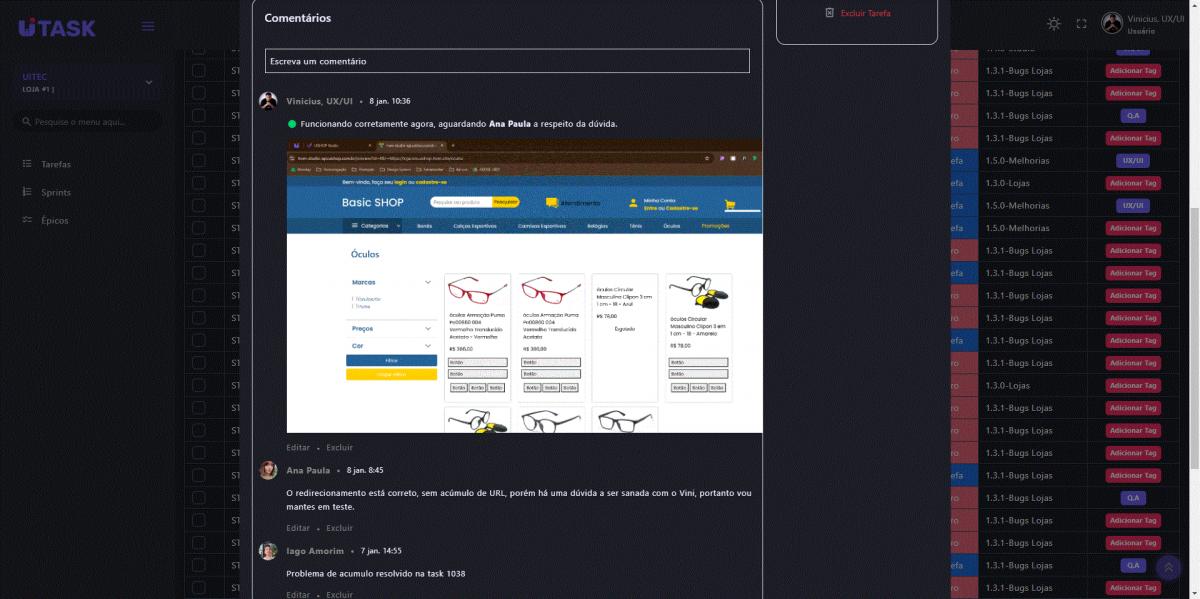The height and width of the screenshot is (599, 1200).
Task: Click Iago Amorim's comment avatar
Action: (268, 551)
